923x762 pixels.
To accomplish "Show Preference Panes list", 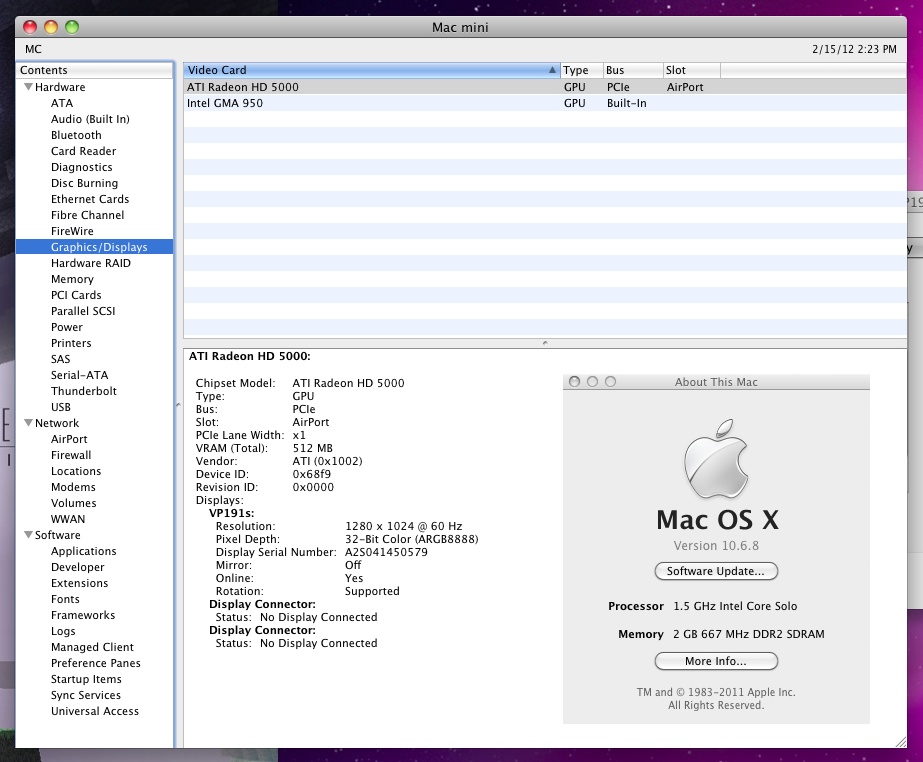I will [96, 663].
